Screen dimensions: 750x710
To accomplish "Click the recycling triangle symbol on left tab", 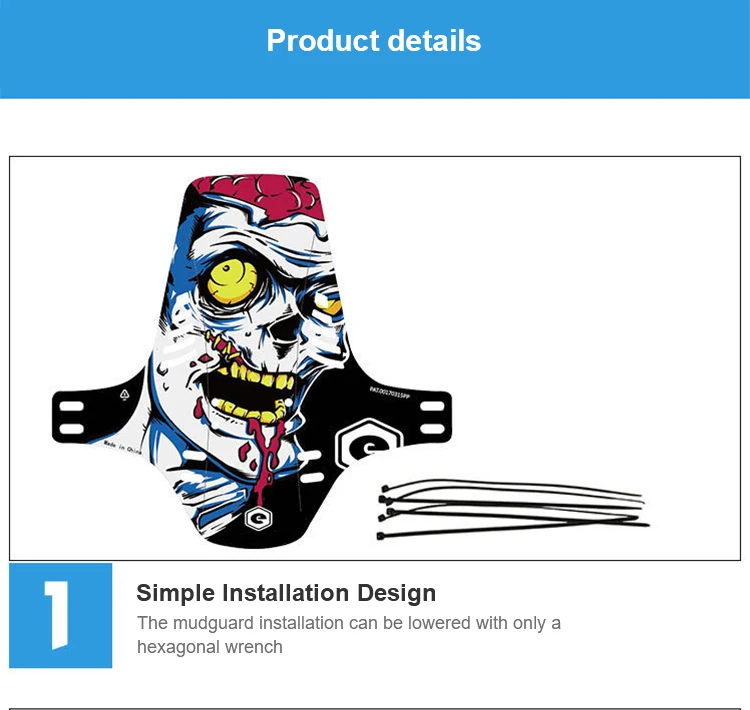I will pyautogui.click(x=124, y=395).
